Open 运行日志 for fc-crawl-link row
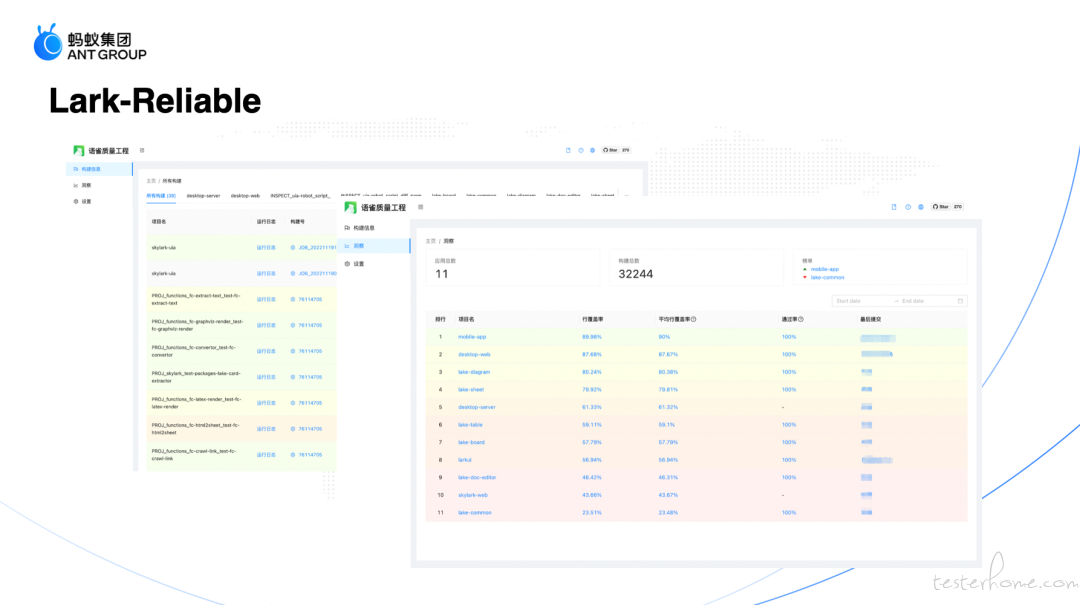 pos(266,455)
